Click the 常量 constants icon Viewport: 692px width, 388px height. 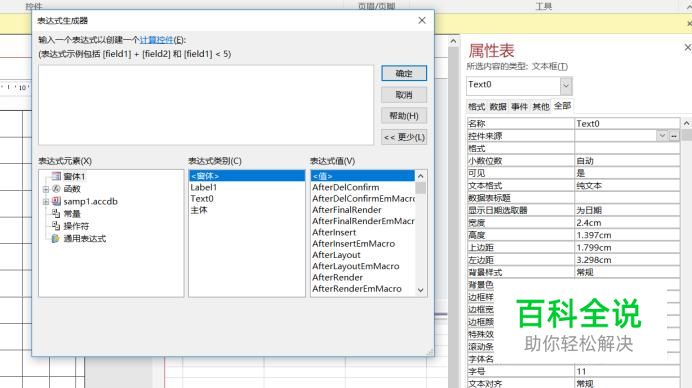[x=56, y=213]
